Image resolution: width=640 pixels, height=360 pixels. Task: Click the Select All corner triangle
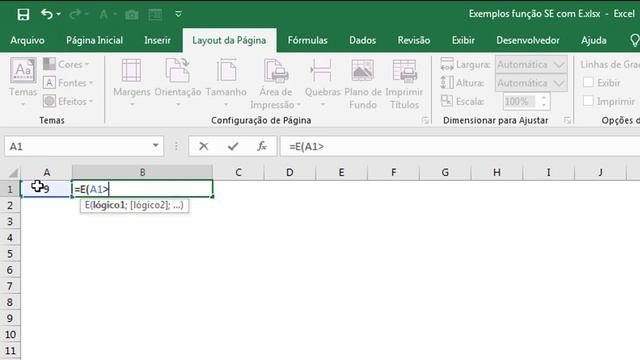(x=13, y=173)
